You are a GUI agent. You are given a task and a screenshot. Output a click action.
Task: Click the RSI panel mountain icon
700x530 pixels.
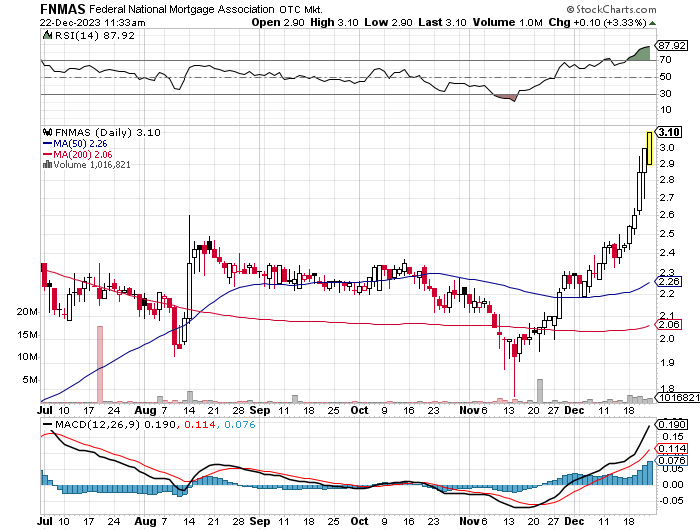47,35
